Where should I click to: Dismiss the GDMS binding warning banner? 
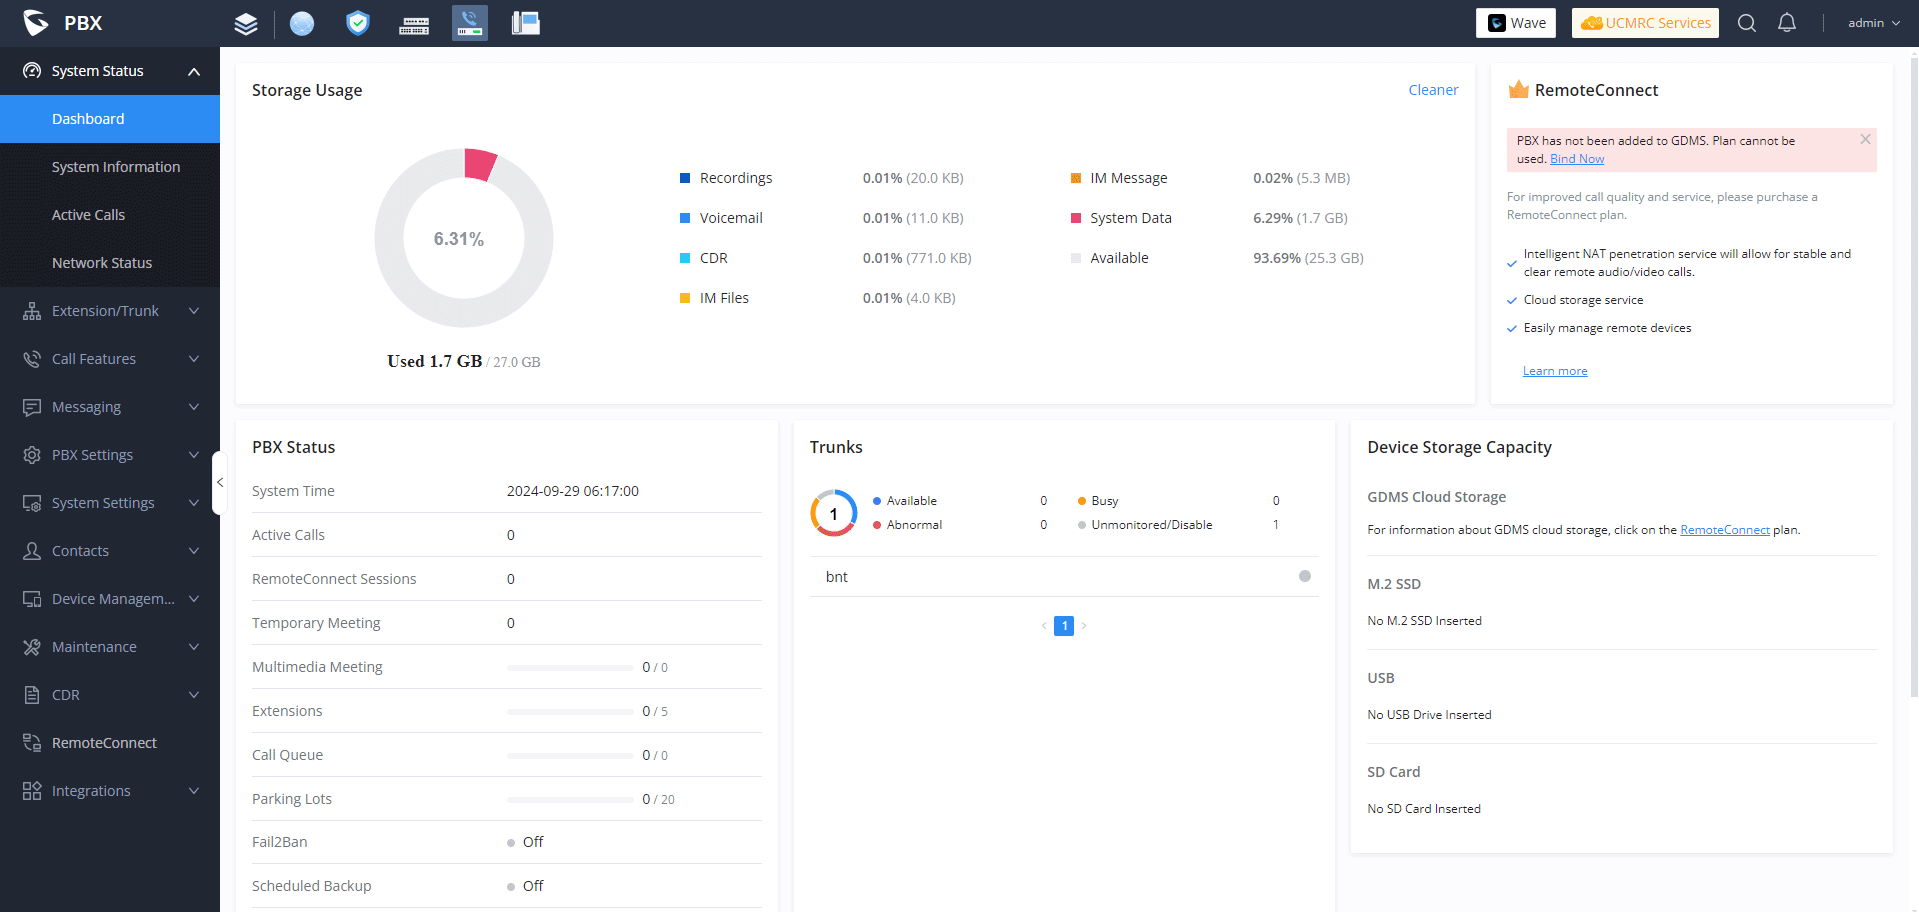(1865, 140)
